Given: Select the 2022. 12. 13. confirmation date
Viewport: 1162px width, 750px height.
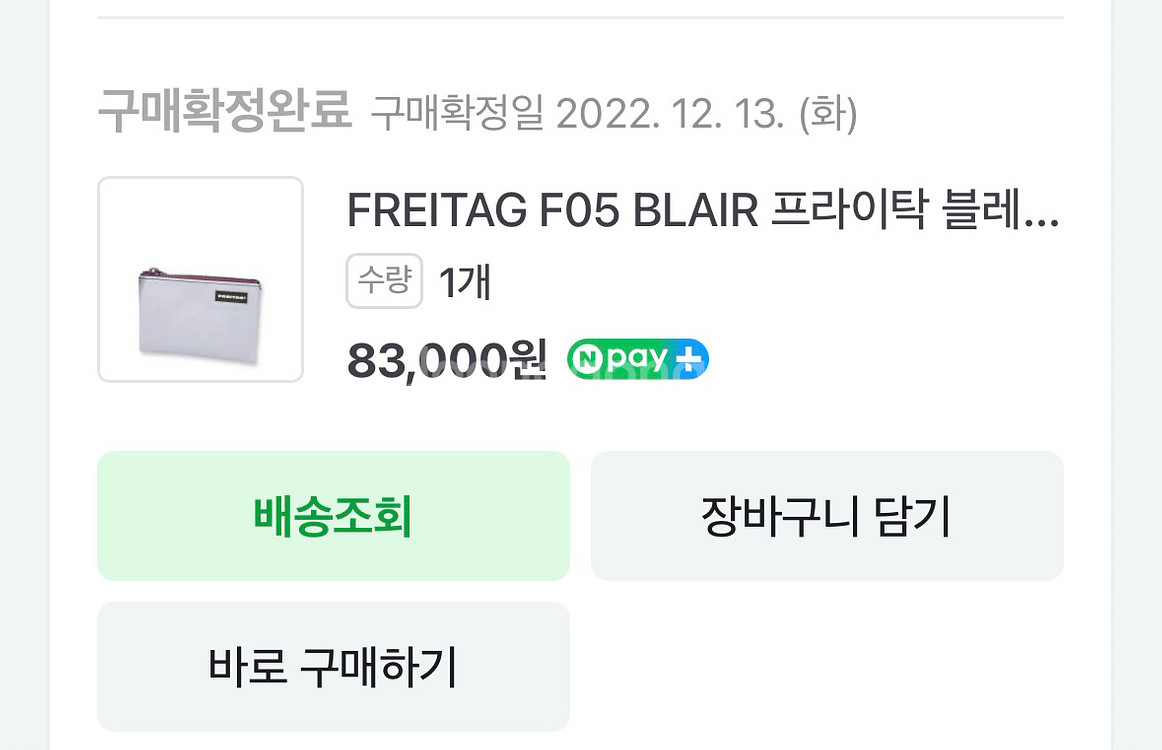Looking at the screenshot, I should click(670, 114).
